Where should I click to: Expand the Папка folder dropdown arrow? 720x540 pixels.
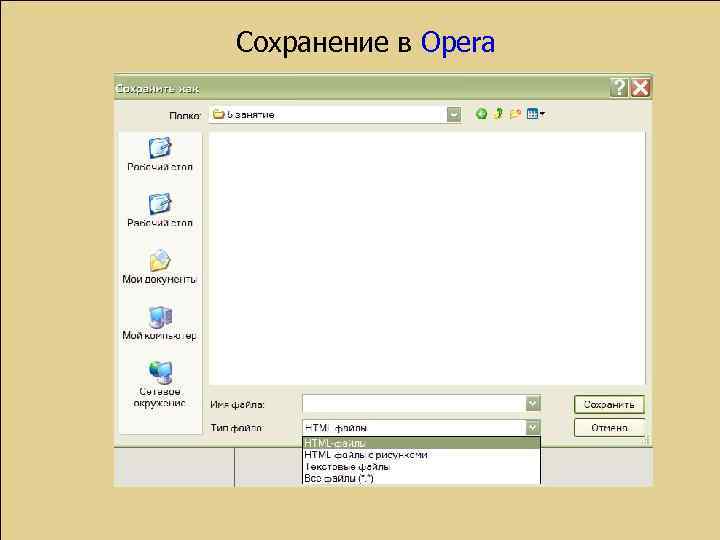454,114
